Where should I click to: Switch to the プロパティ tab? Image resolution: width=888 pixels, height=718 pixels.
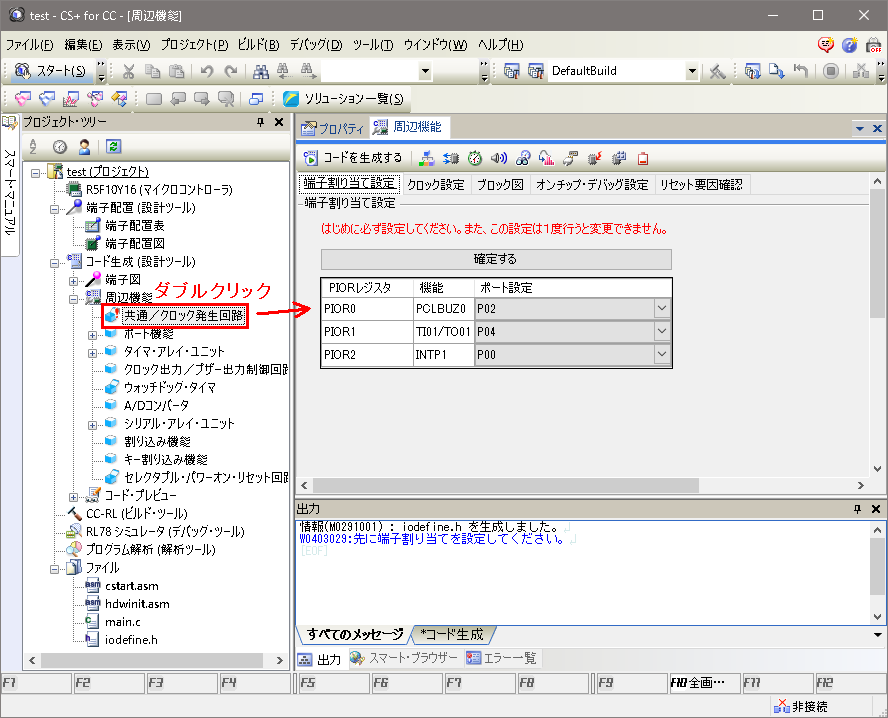pyautogui.click(x=332, y=128)
